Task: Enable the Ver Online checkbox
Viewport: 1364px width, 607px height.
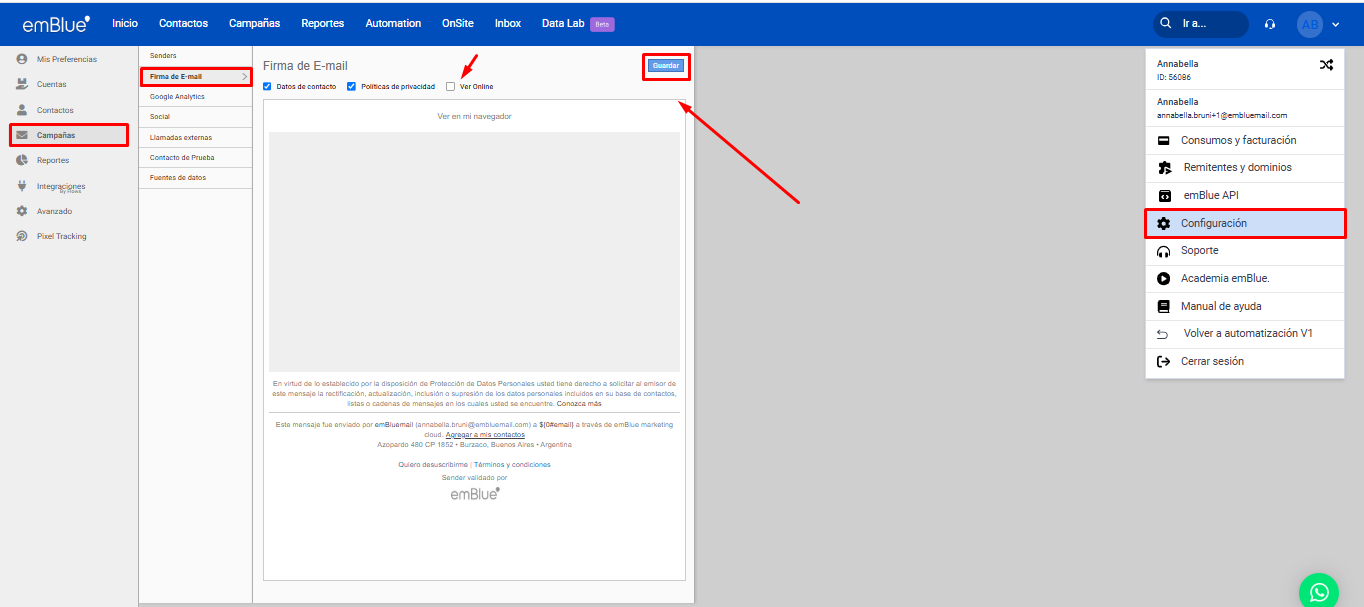Action: (450, 87)
